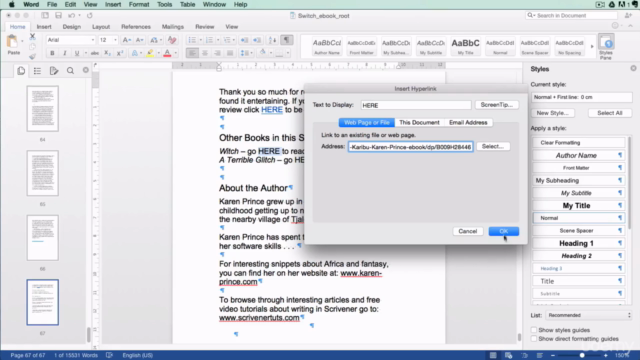Apply Underline formatting
Image resolution: width=640 pixels, height=360 pixels.
click(x=76, y=53)
